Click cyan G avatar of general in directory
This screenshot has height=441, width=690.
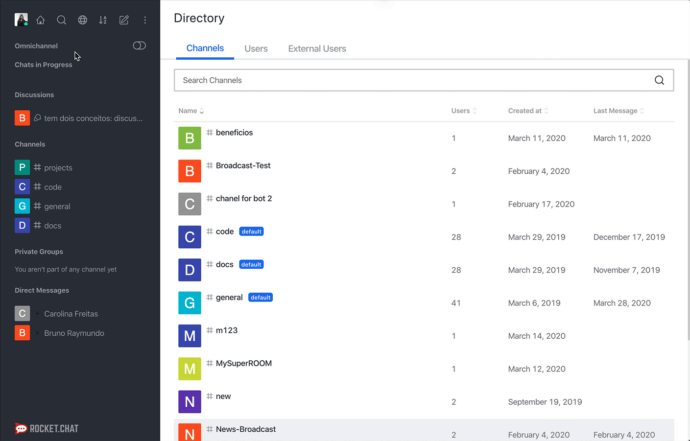point(190,303)
